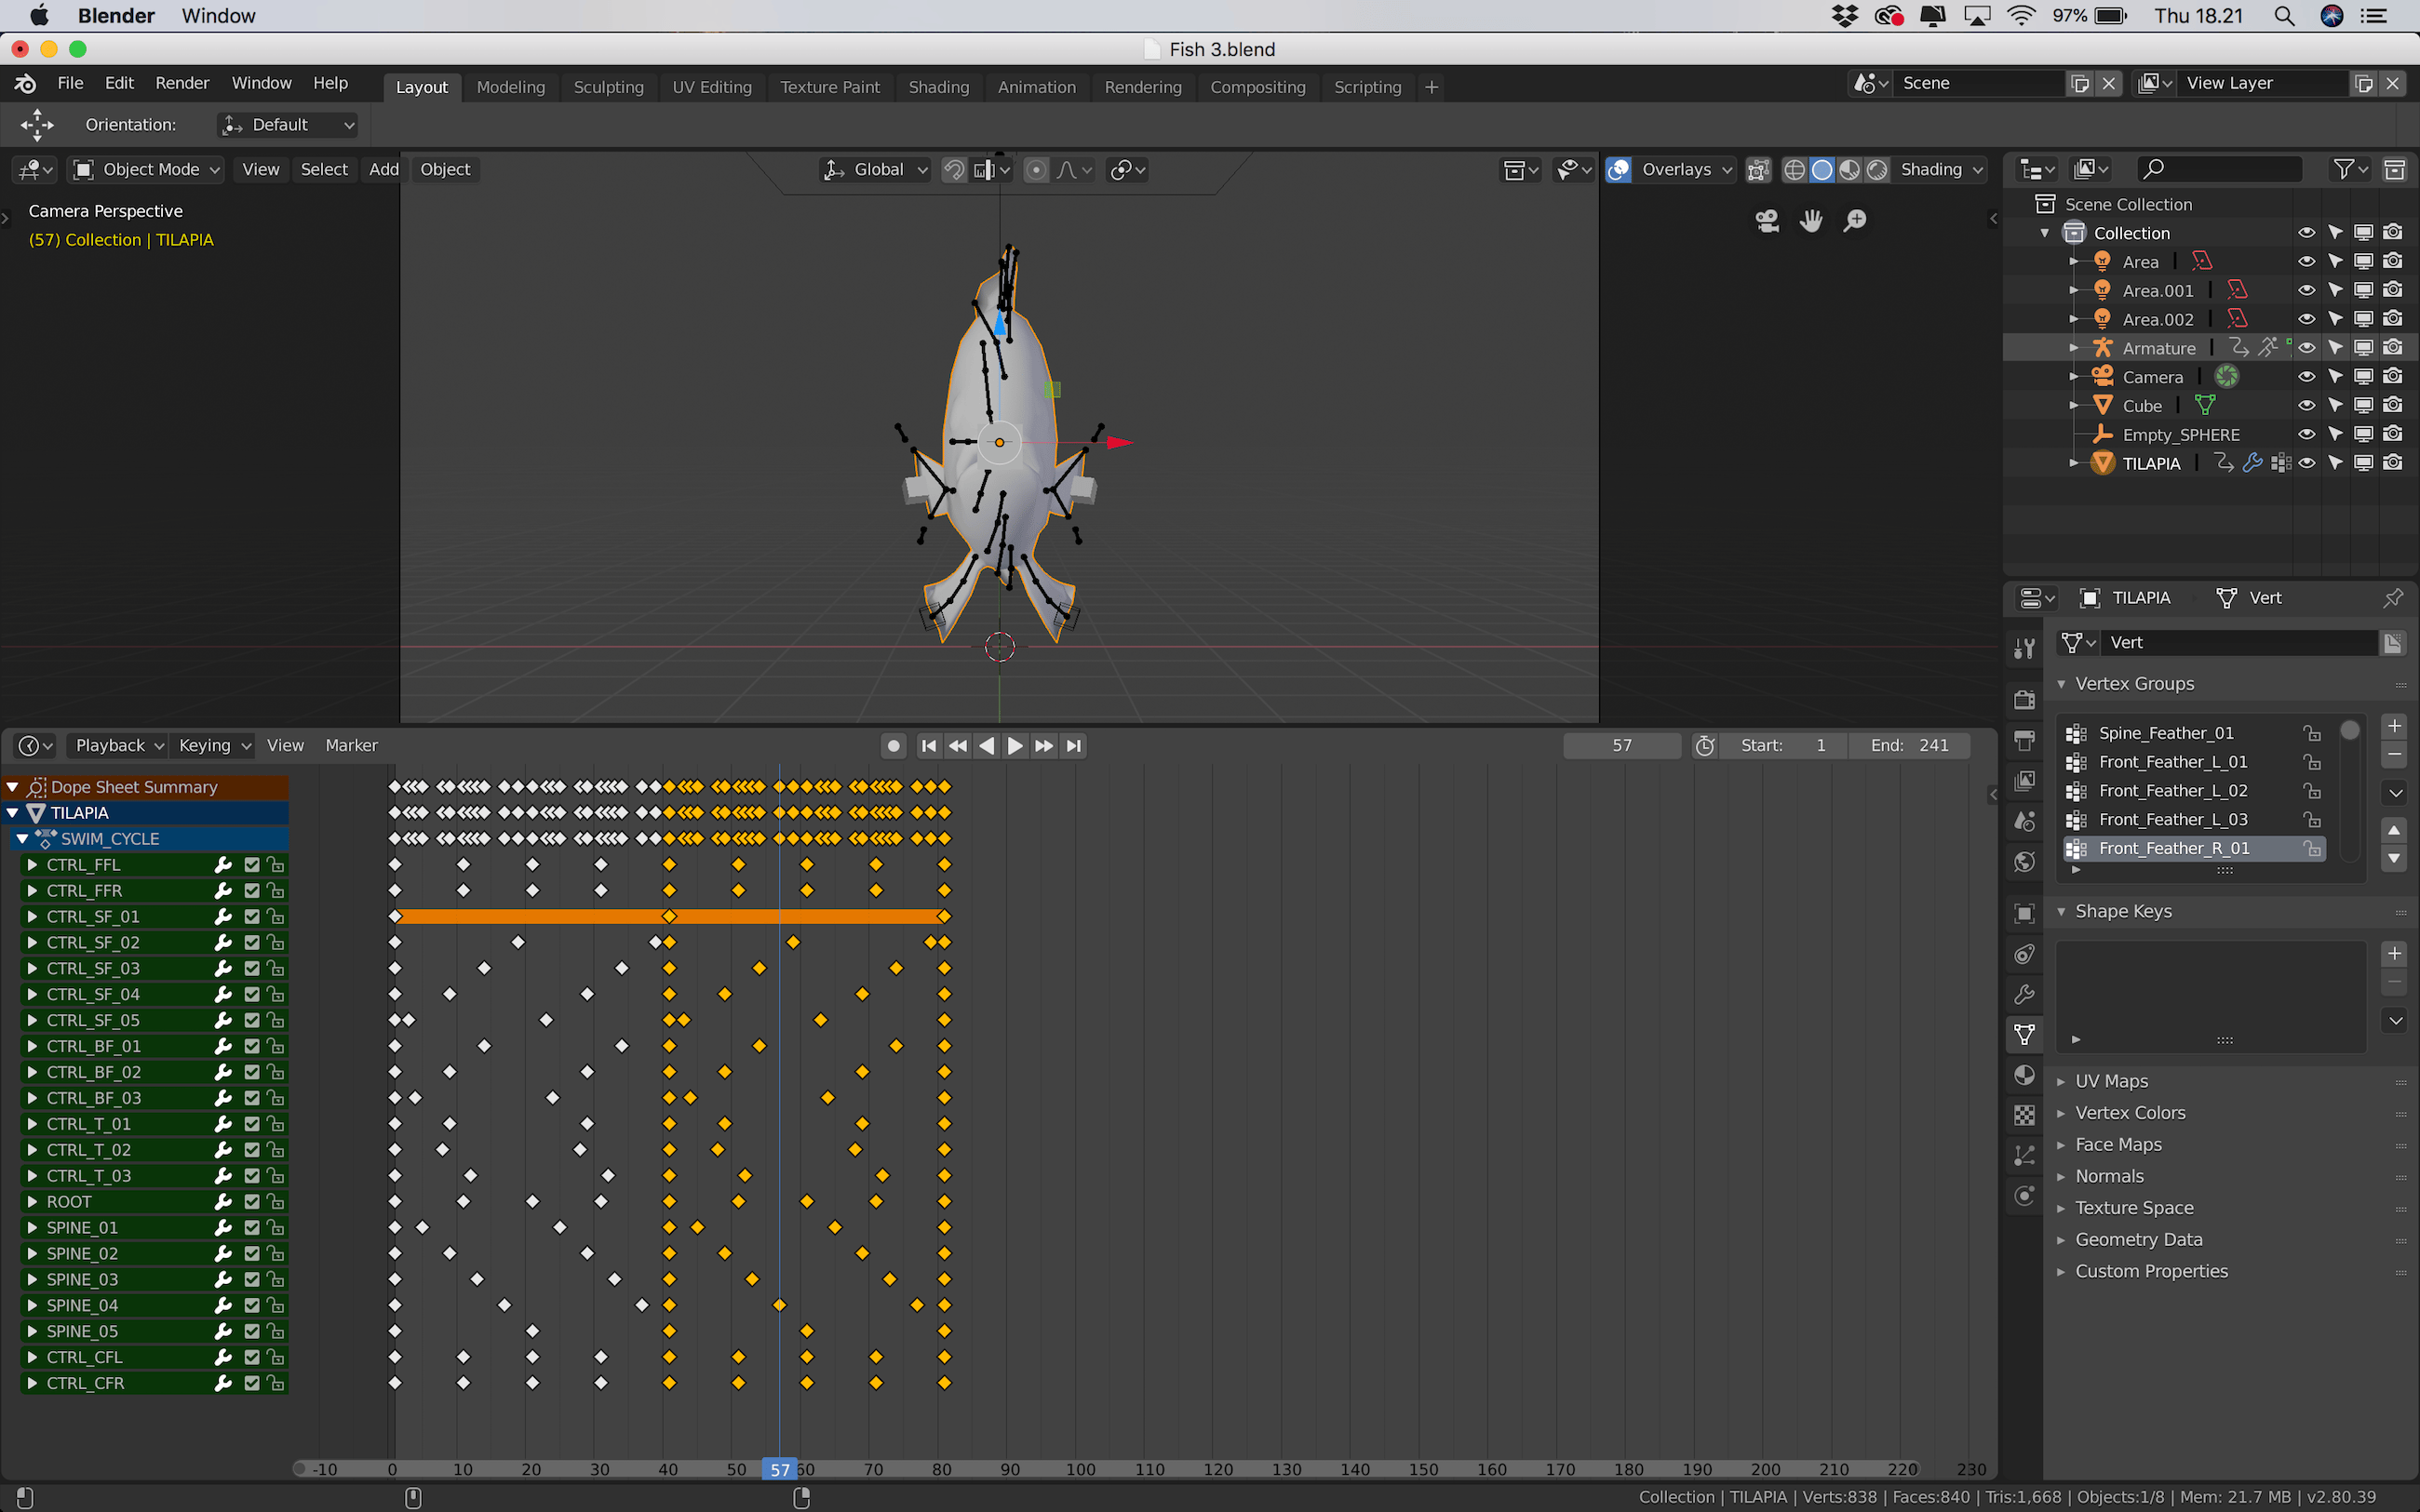The image size is (2420, 1512).
Task: Open the Render properties tab
Action: click(x=2024, y=700)
